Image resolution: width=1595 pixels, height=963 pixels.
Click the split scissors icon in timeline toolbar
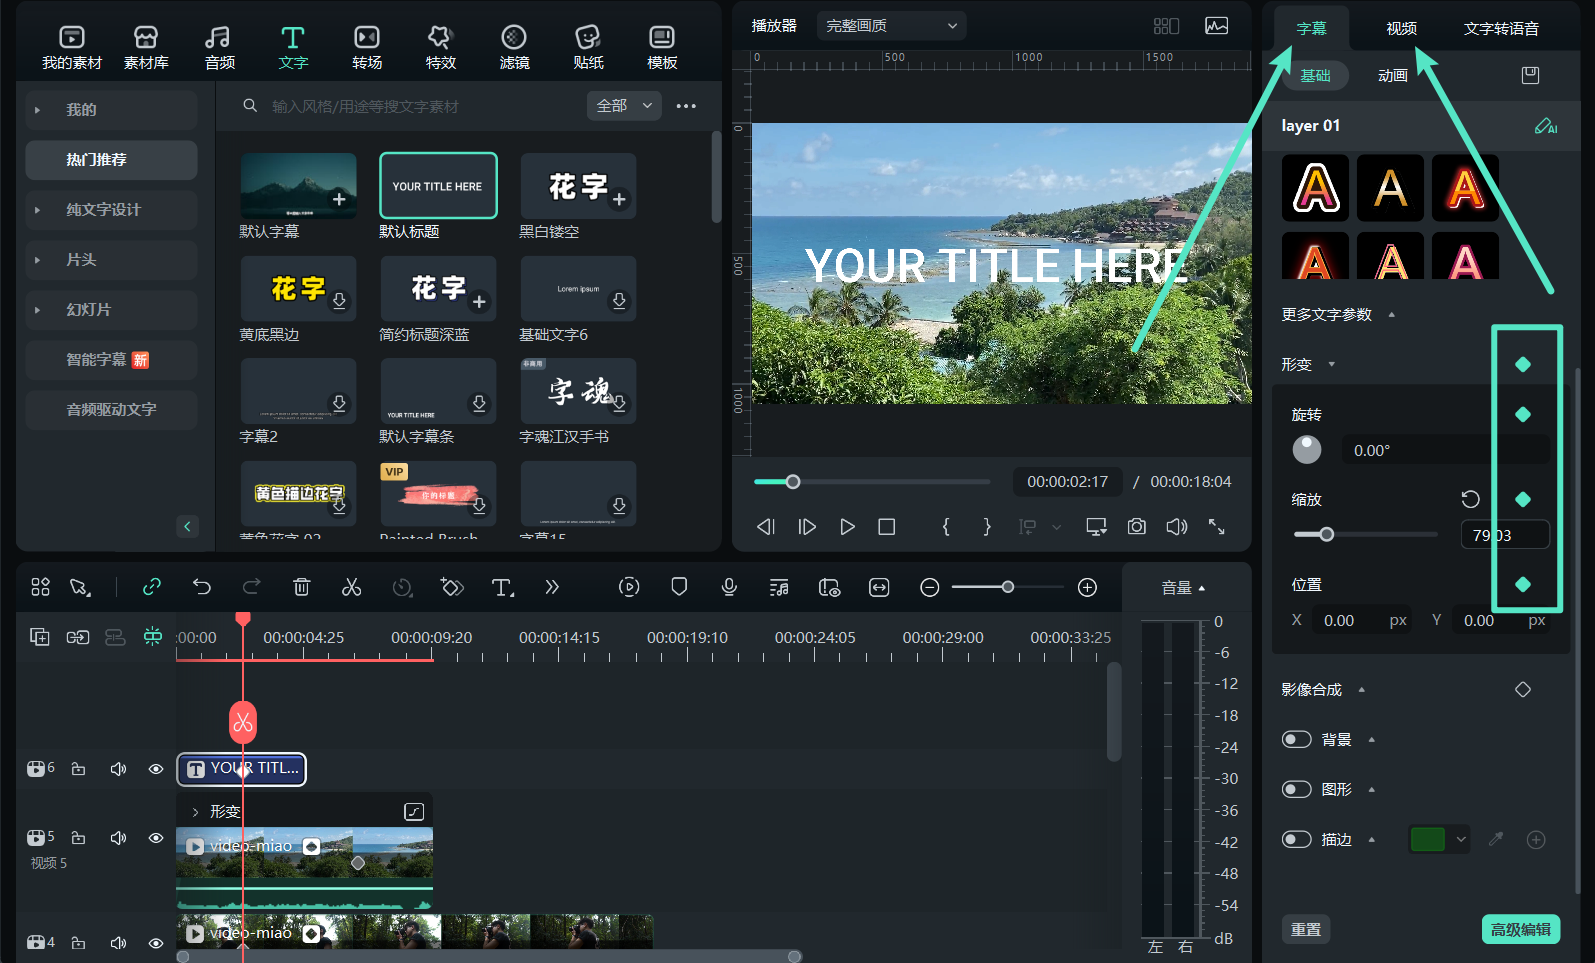click(x=351, y=588)
